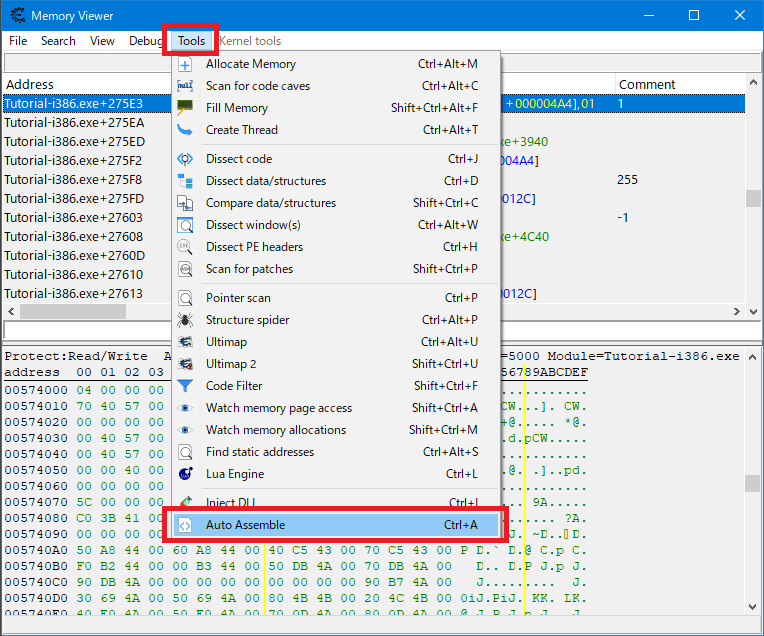Image resolution: width=764 pixels, height=636 pixels.
Task: Choose the Ultimap entry with Ctrl+Alt+U
Action: 336,342
